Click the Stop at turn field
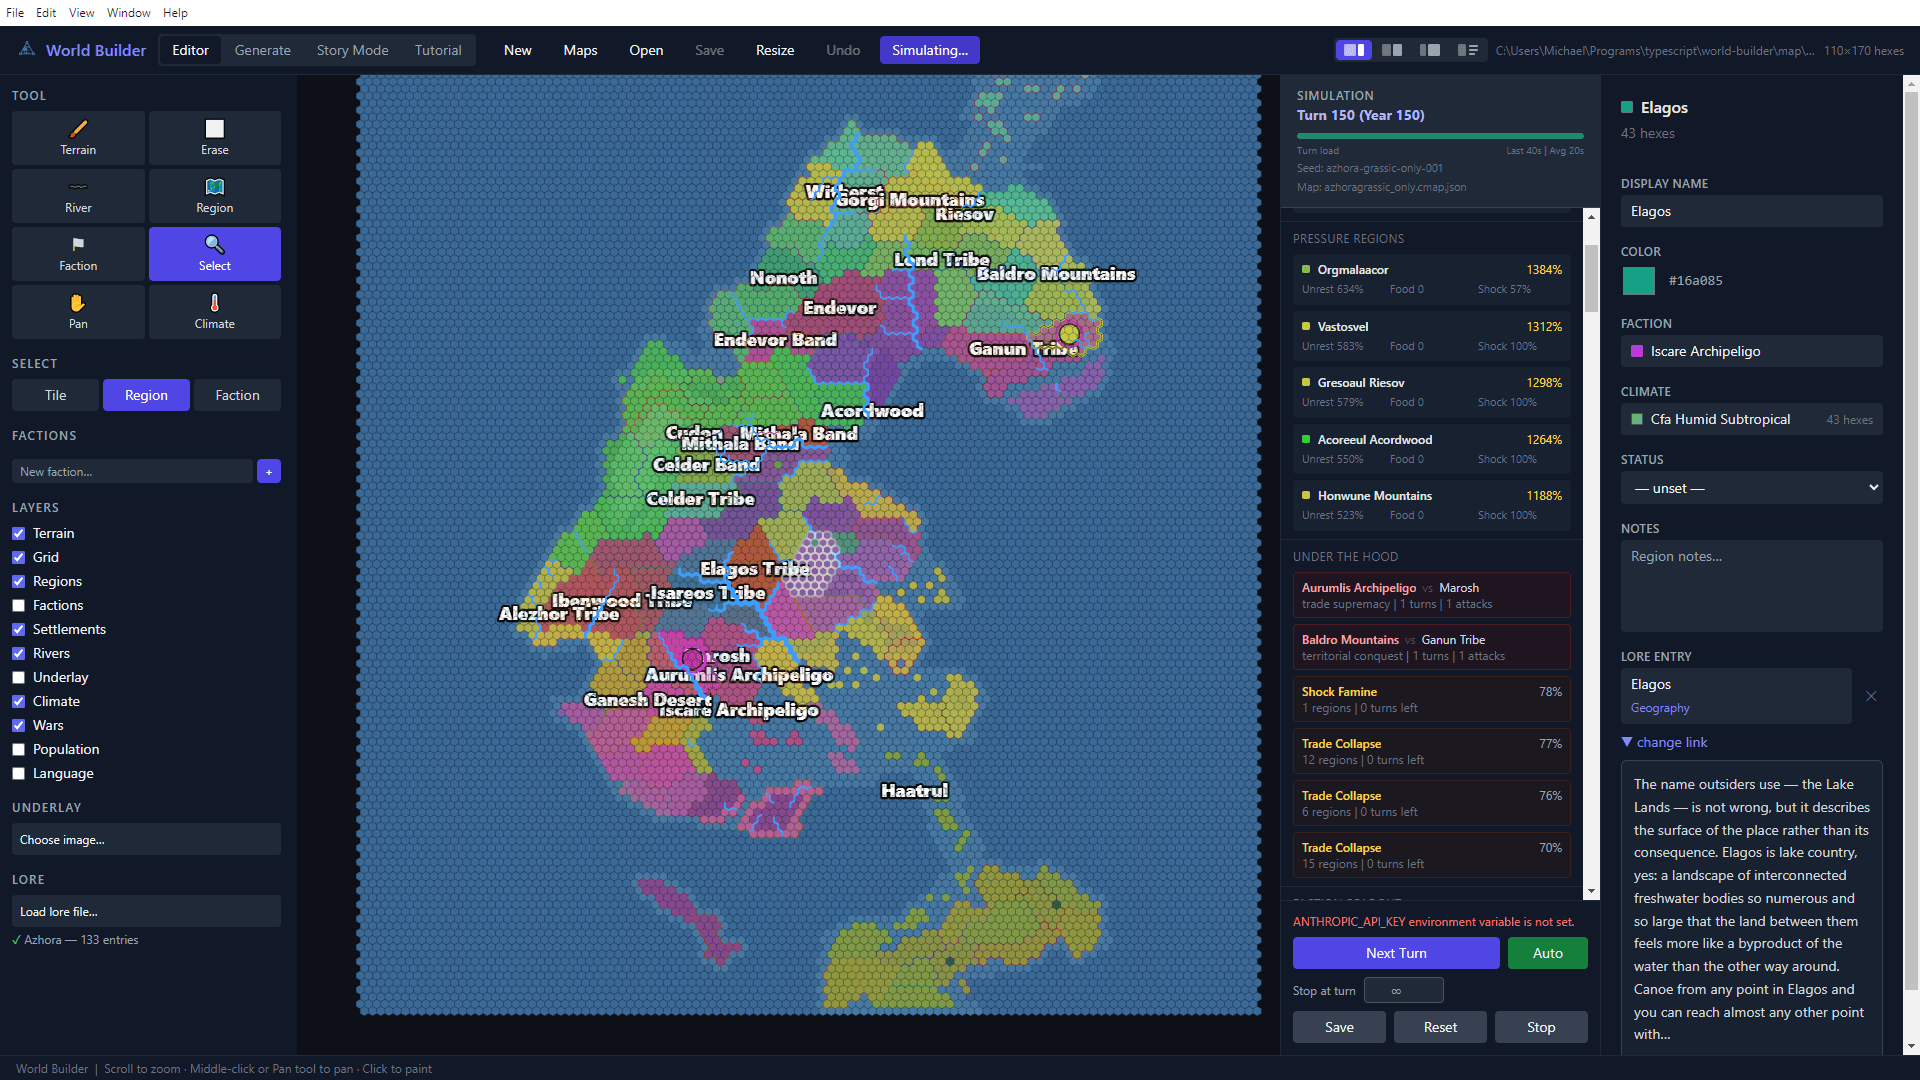 coord(1403,990)
